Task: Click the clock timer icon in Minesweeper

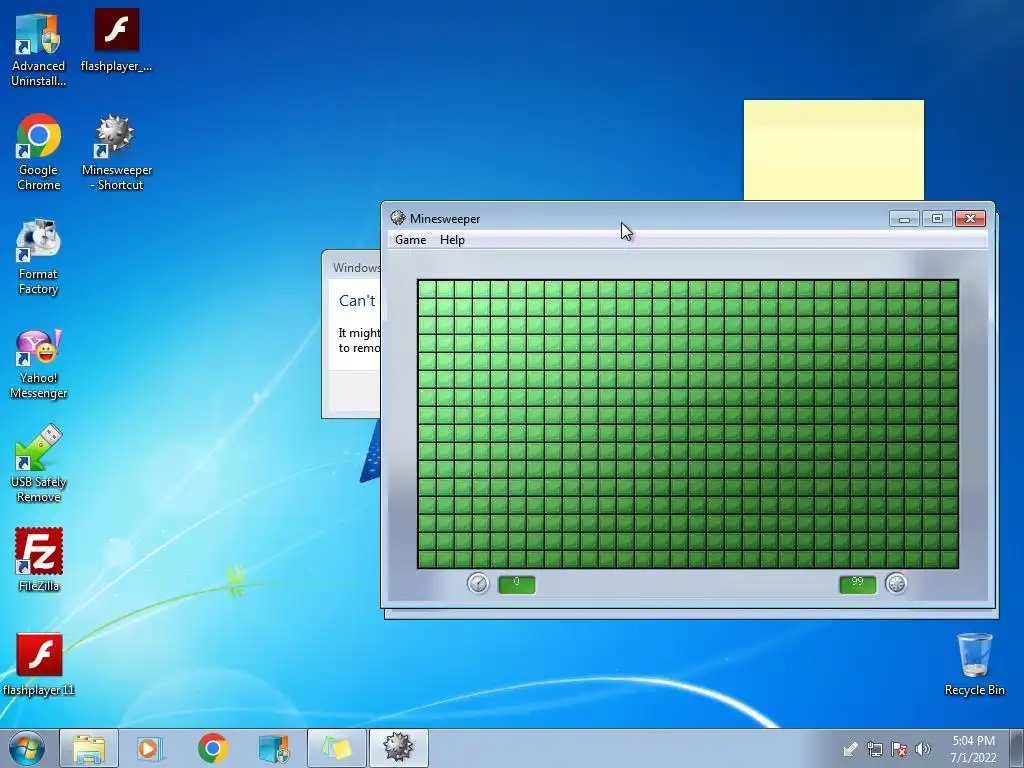Action: click(478, 583)
